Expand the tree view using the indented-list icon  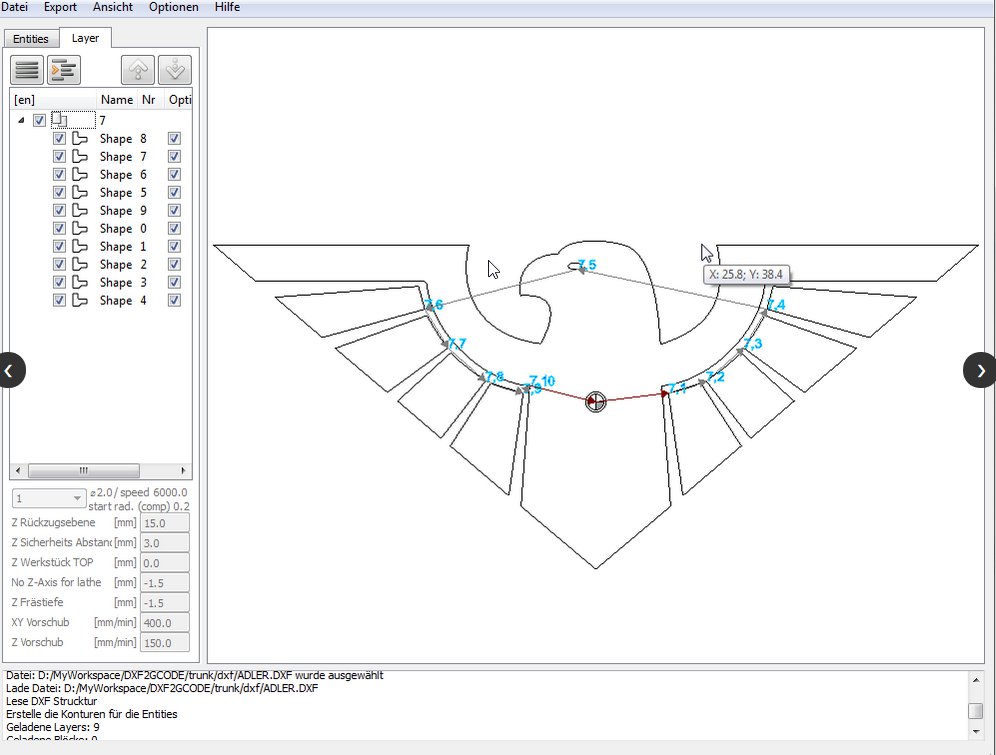(x=62, y=69)
